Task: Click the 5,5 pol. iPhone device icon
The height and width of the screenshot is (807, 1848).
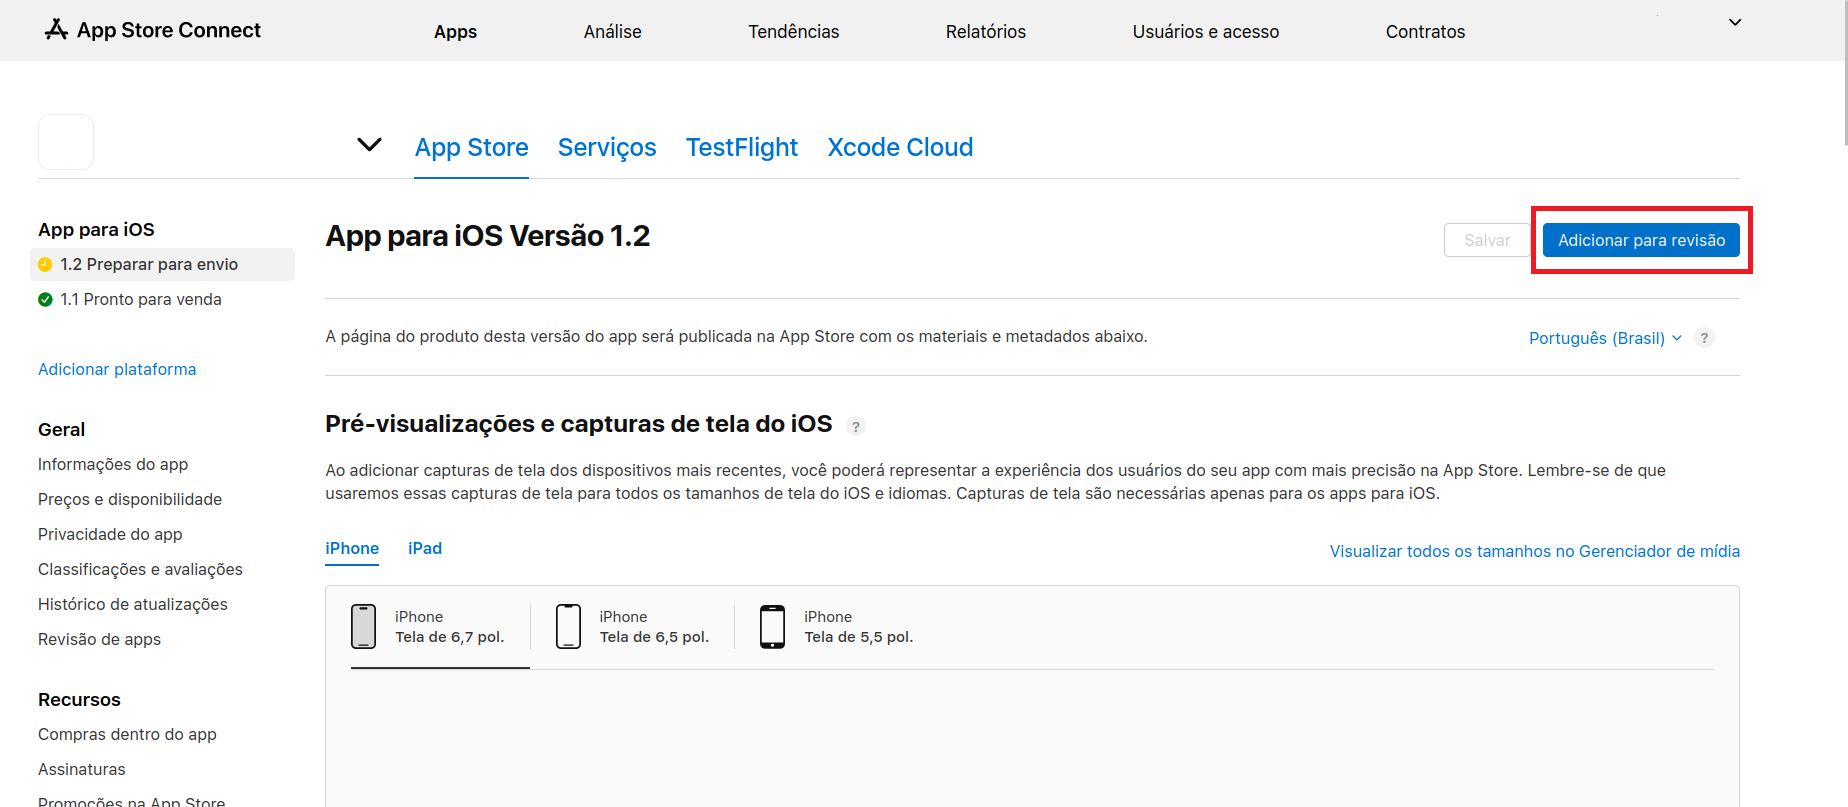Action: 772,627
